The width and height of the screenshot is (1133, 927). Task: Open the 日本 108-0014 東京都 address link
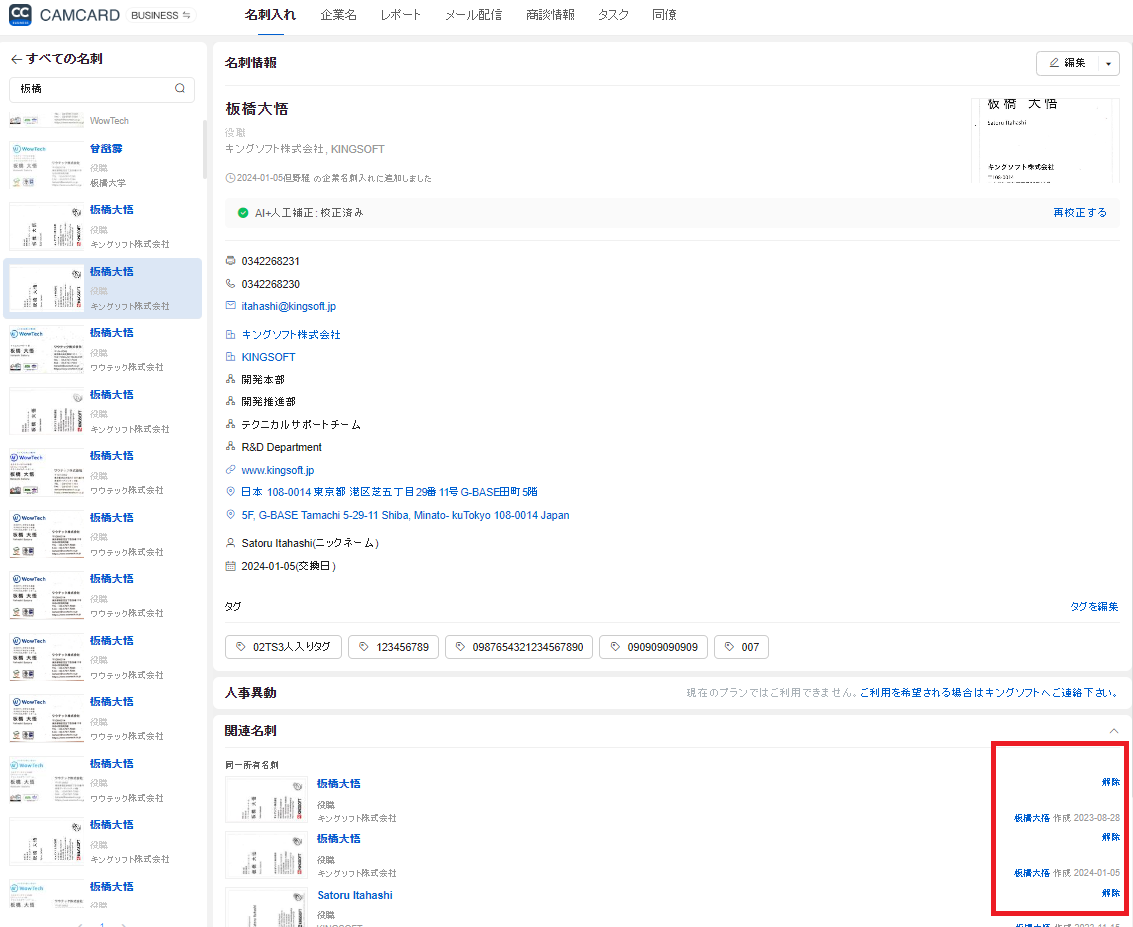pyautogui.click(x=389, y=492)
